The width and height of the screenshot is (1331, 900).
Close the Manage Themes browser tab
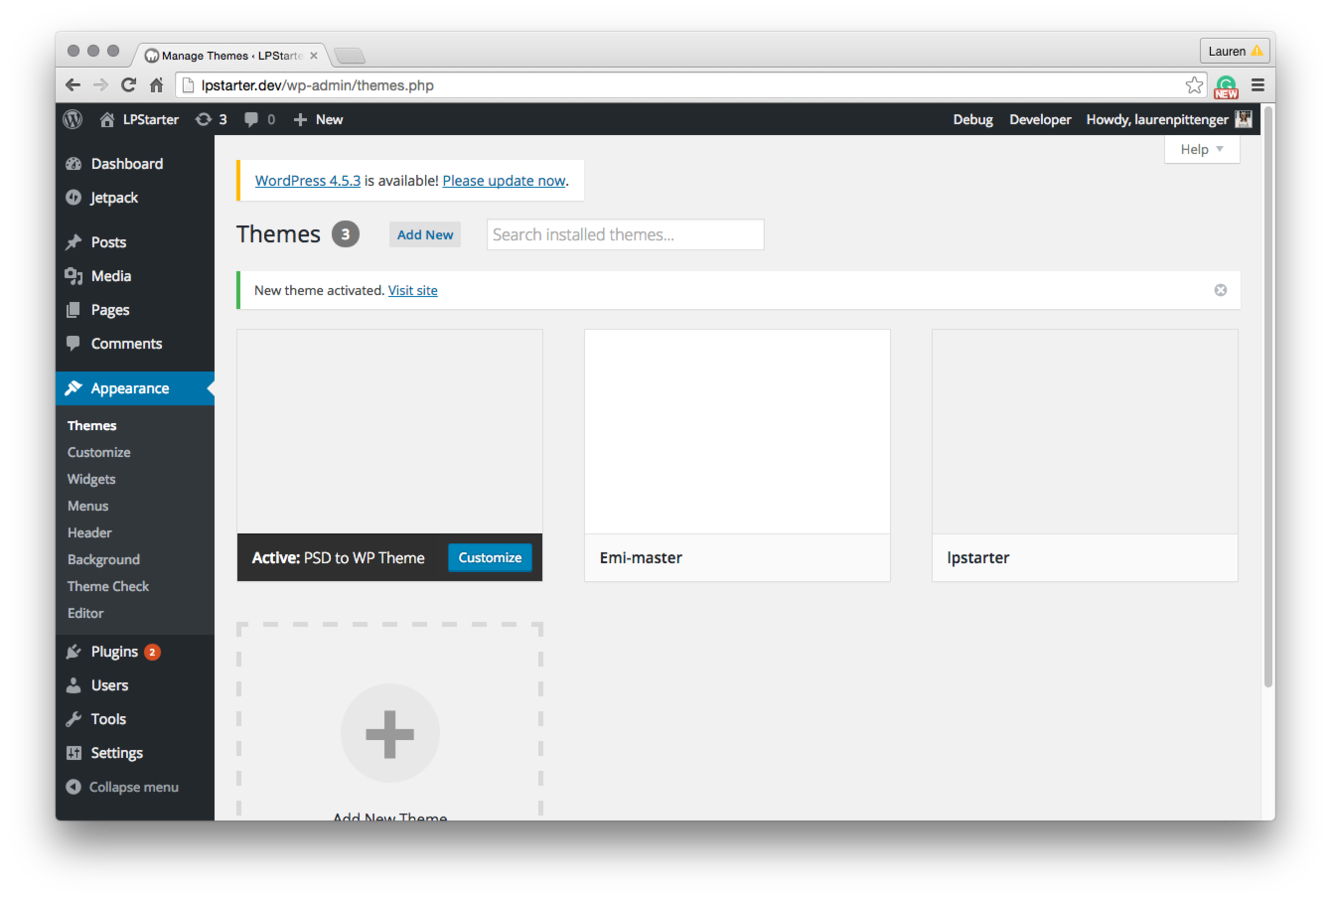point(314,56)
